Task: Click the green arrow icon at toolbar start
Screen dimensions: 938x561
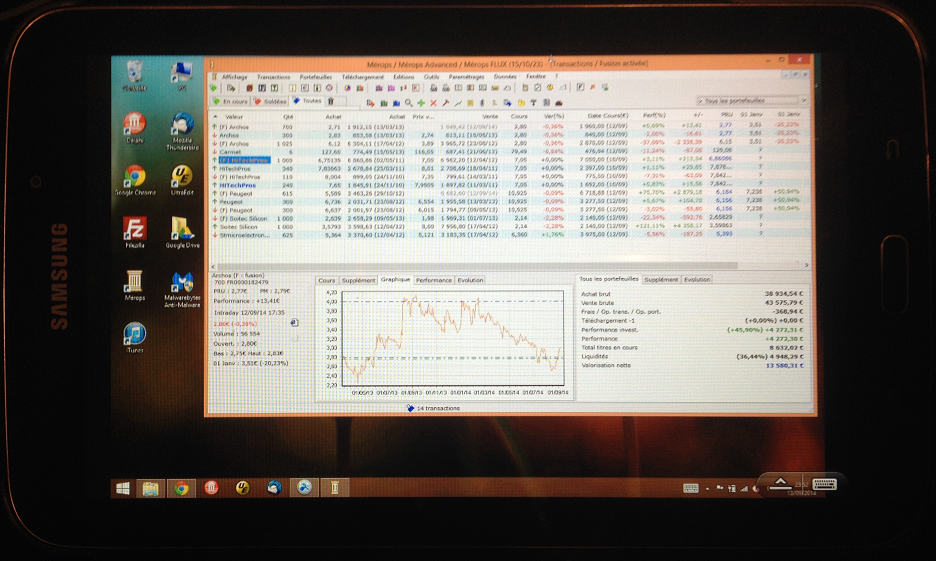Action: (214, 88)
